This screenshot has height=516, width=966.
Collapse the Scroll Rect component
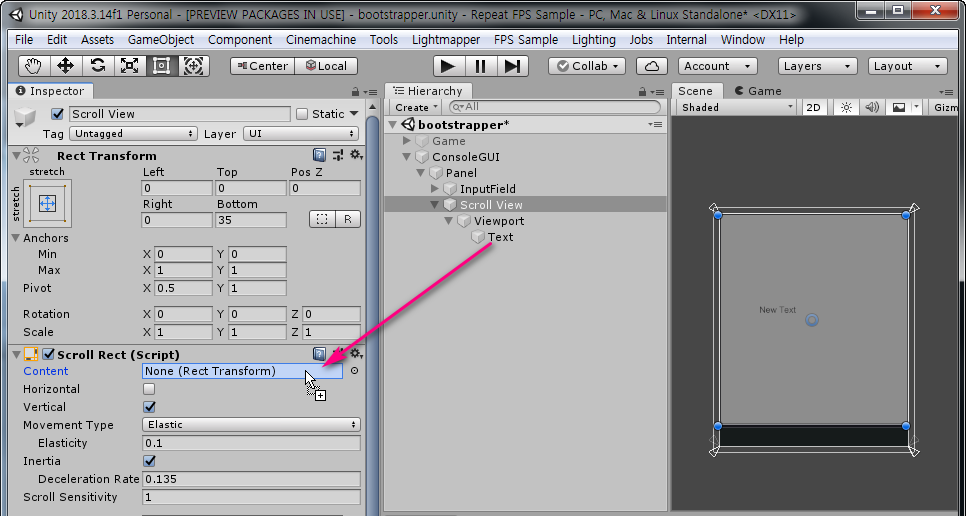point(17,355)
